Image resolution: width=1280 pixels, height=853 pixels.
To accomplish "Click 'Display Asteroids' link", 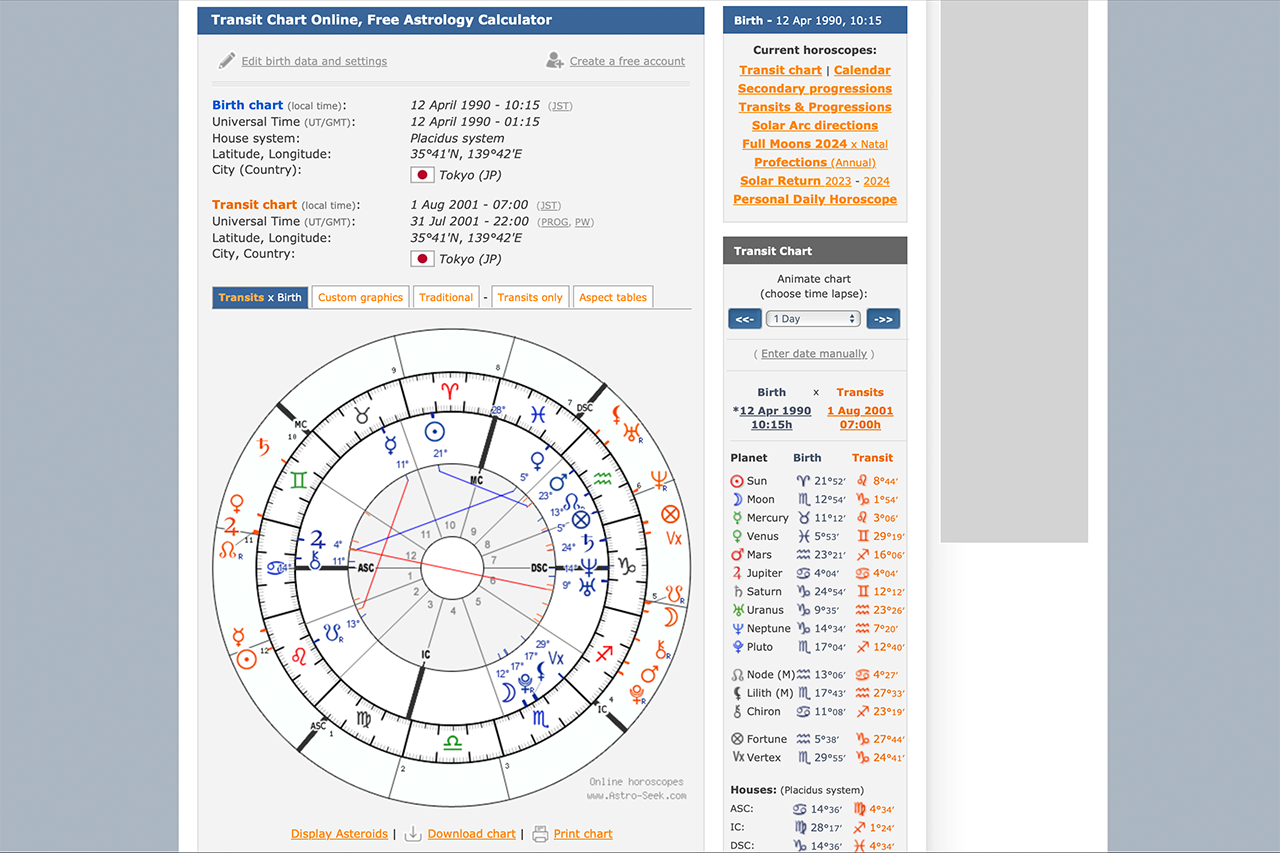I will [x=339, y=834].
